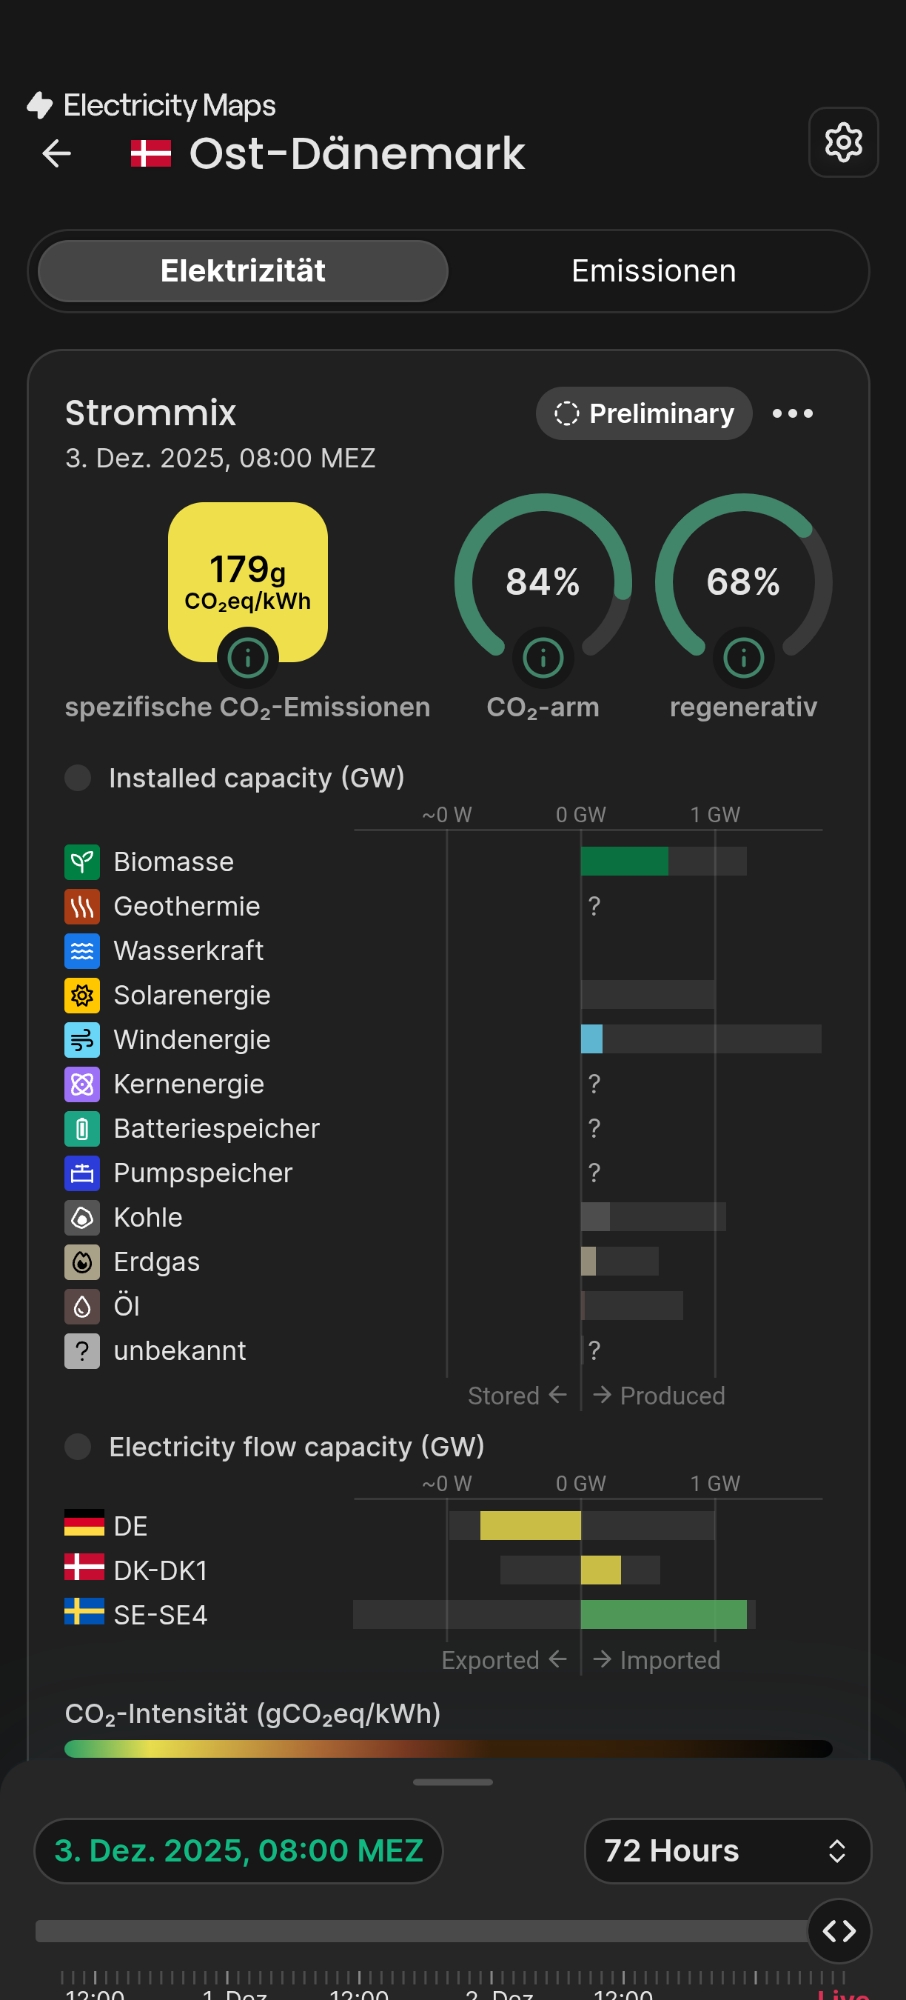This screenshot has width=906, height=2000.
Task: Open the three-dots Strommix menu
Action: pyautogui.click(x=793, y=413)
